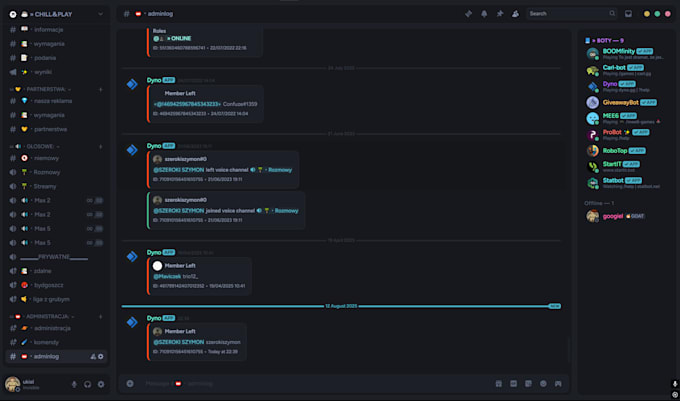Toggle microphone mute in user panel
This screenshot has width=680, height=401.
pyautogui.click(x=74, y=384)
